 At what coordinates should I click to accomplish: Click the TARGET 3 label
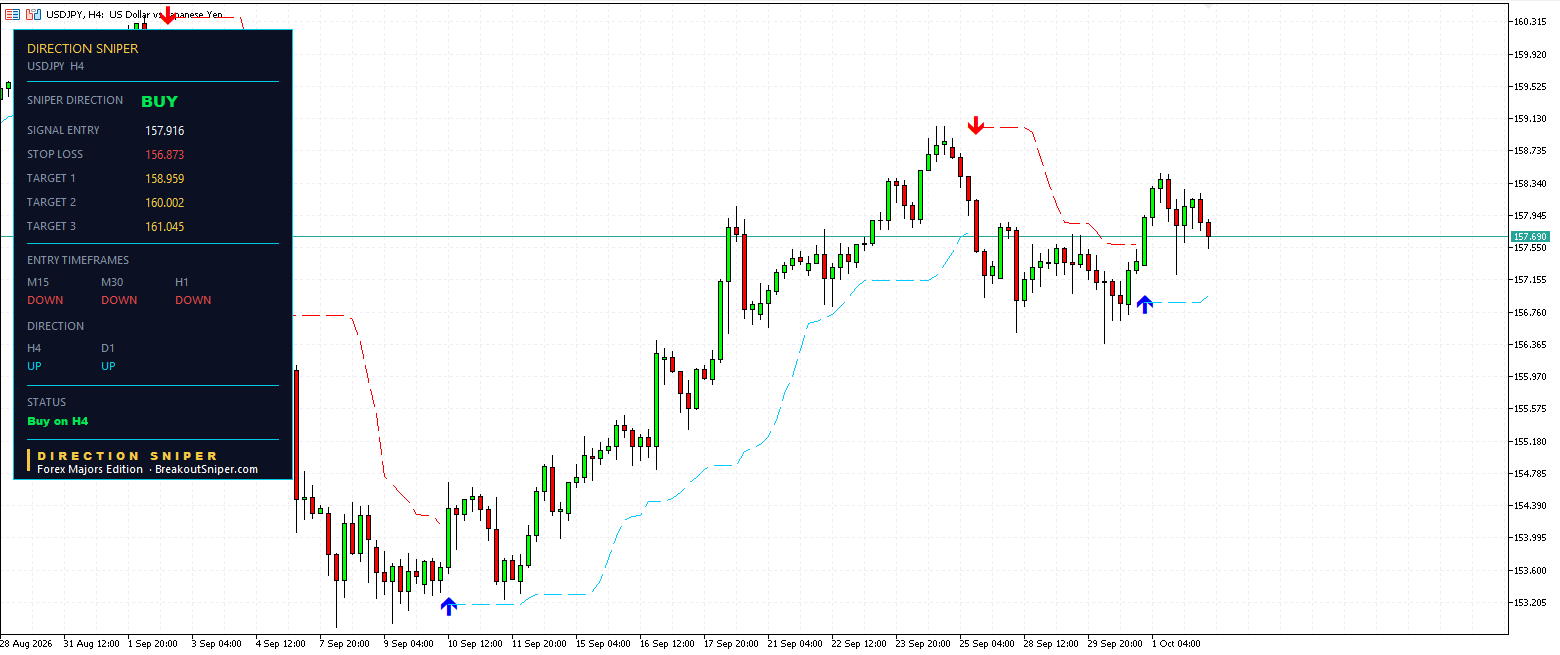(51, 226)
